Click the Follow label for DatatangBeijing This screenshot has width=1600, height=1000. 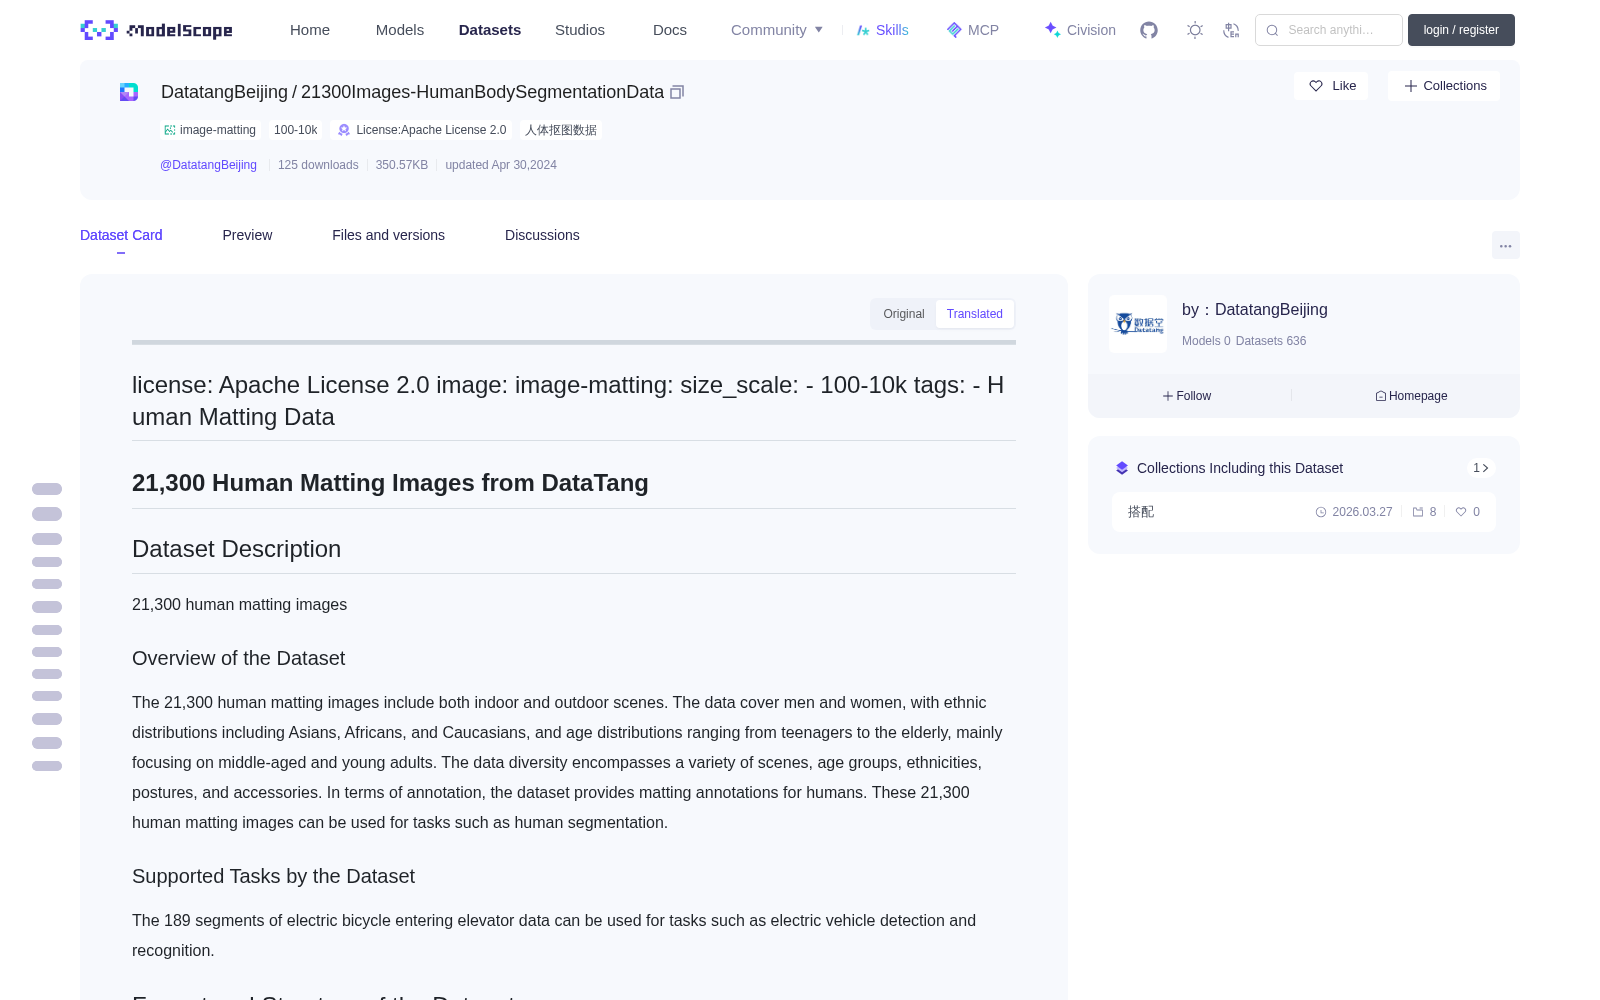click(1194, 396)
